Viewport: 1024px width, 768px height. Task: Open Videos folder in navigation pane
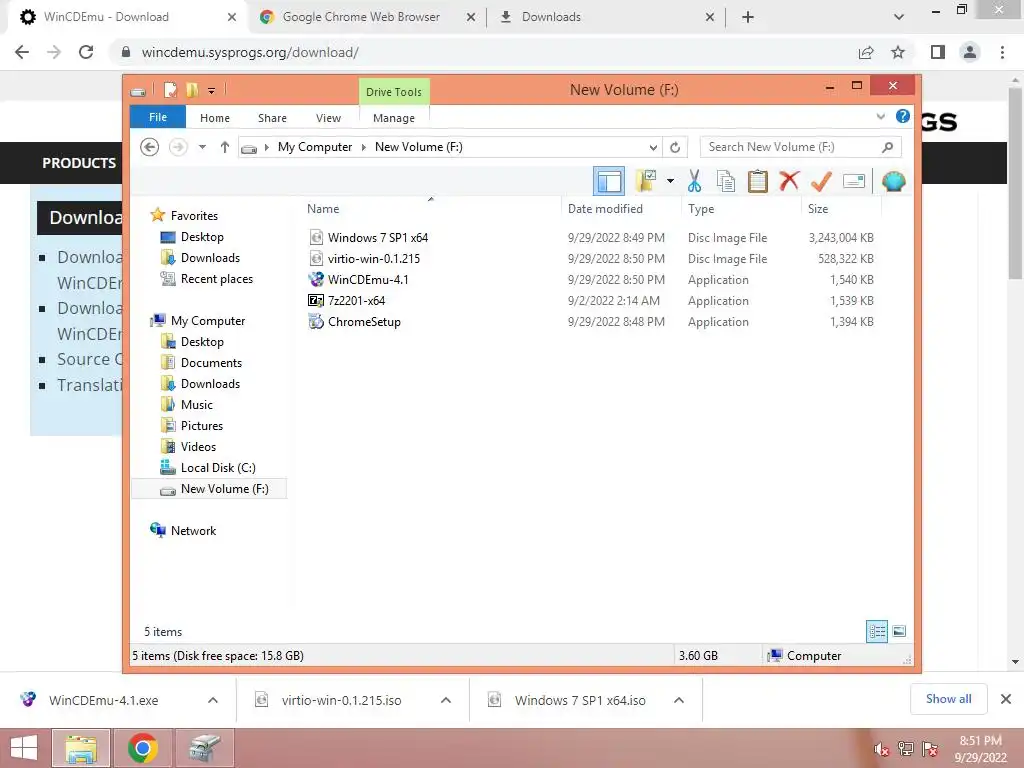(x=198, y=446)
